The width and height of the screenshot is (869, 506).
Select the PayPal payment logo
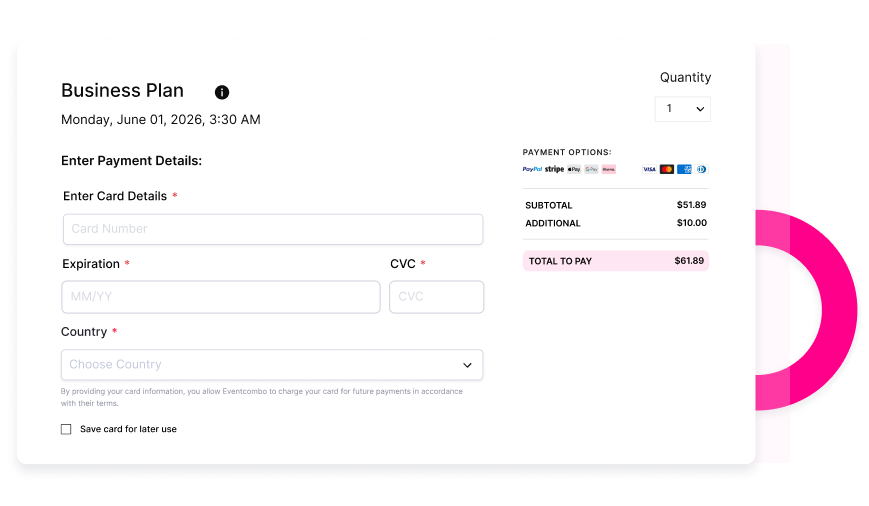pyautogui.click(x=532, y=170)
